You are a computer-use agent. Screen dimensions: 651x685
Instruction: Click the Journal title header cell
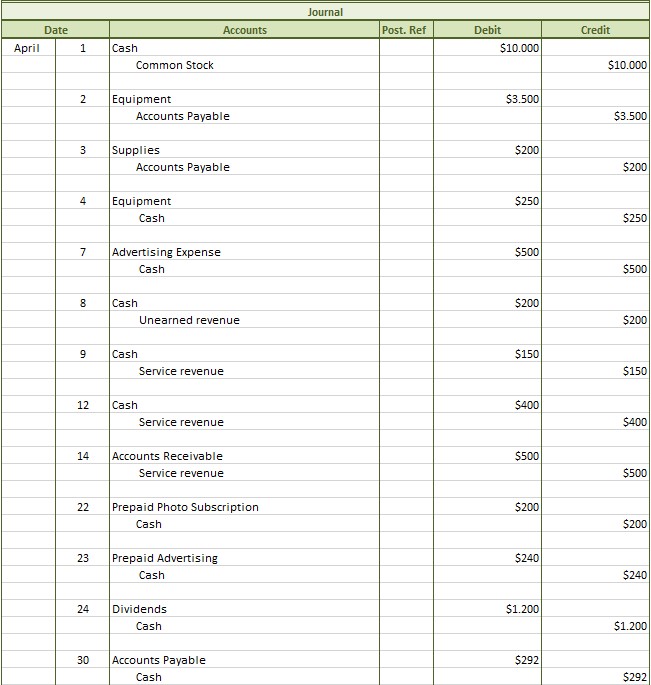[x=325, y=12]
